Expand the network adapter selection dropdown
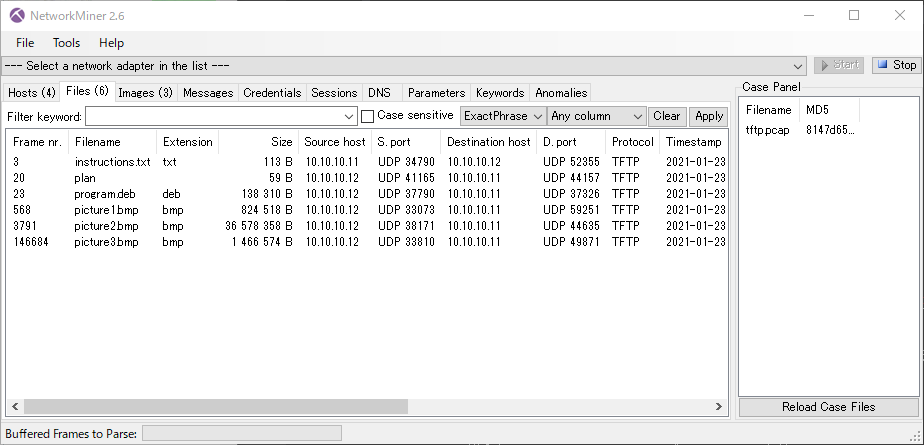The image size is (924, 445). coord(798,66)
